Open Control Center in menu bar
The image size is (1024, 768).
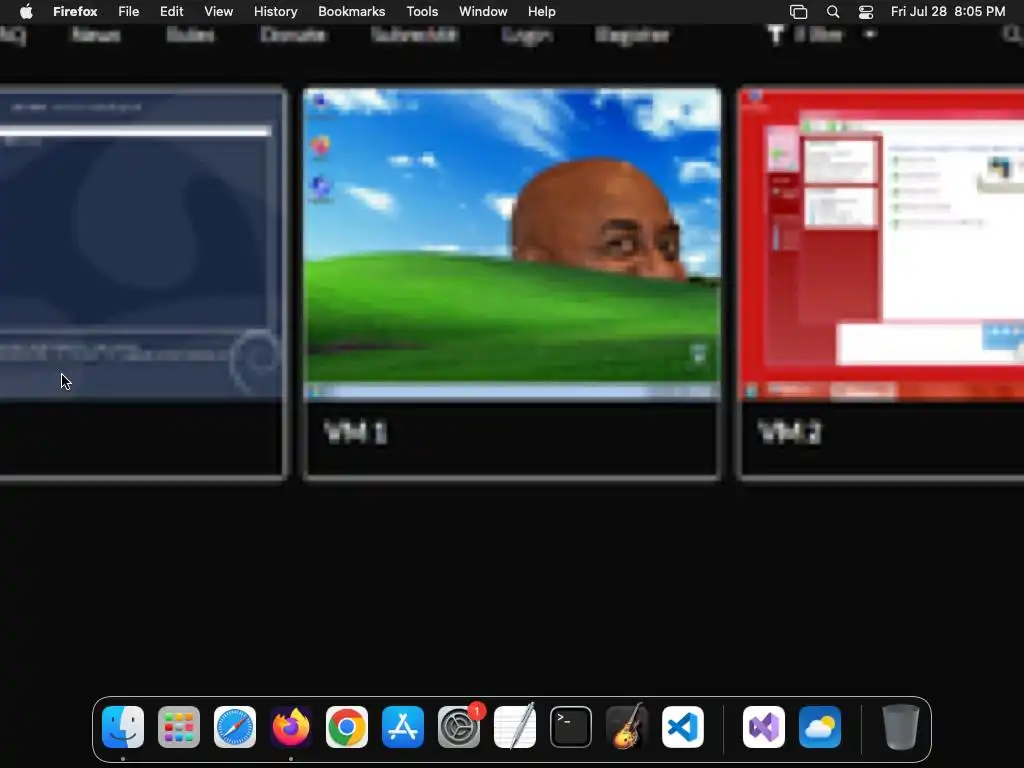[x=866, y=12]
